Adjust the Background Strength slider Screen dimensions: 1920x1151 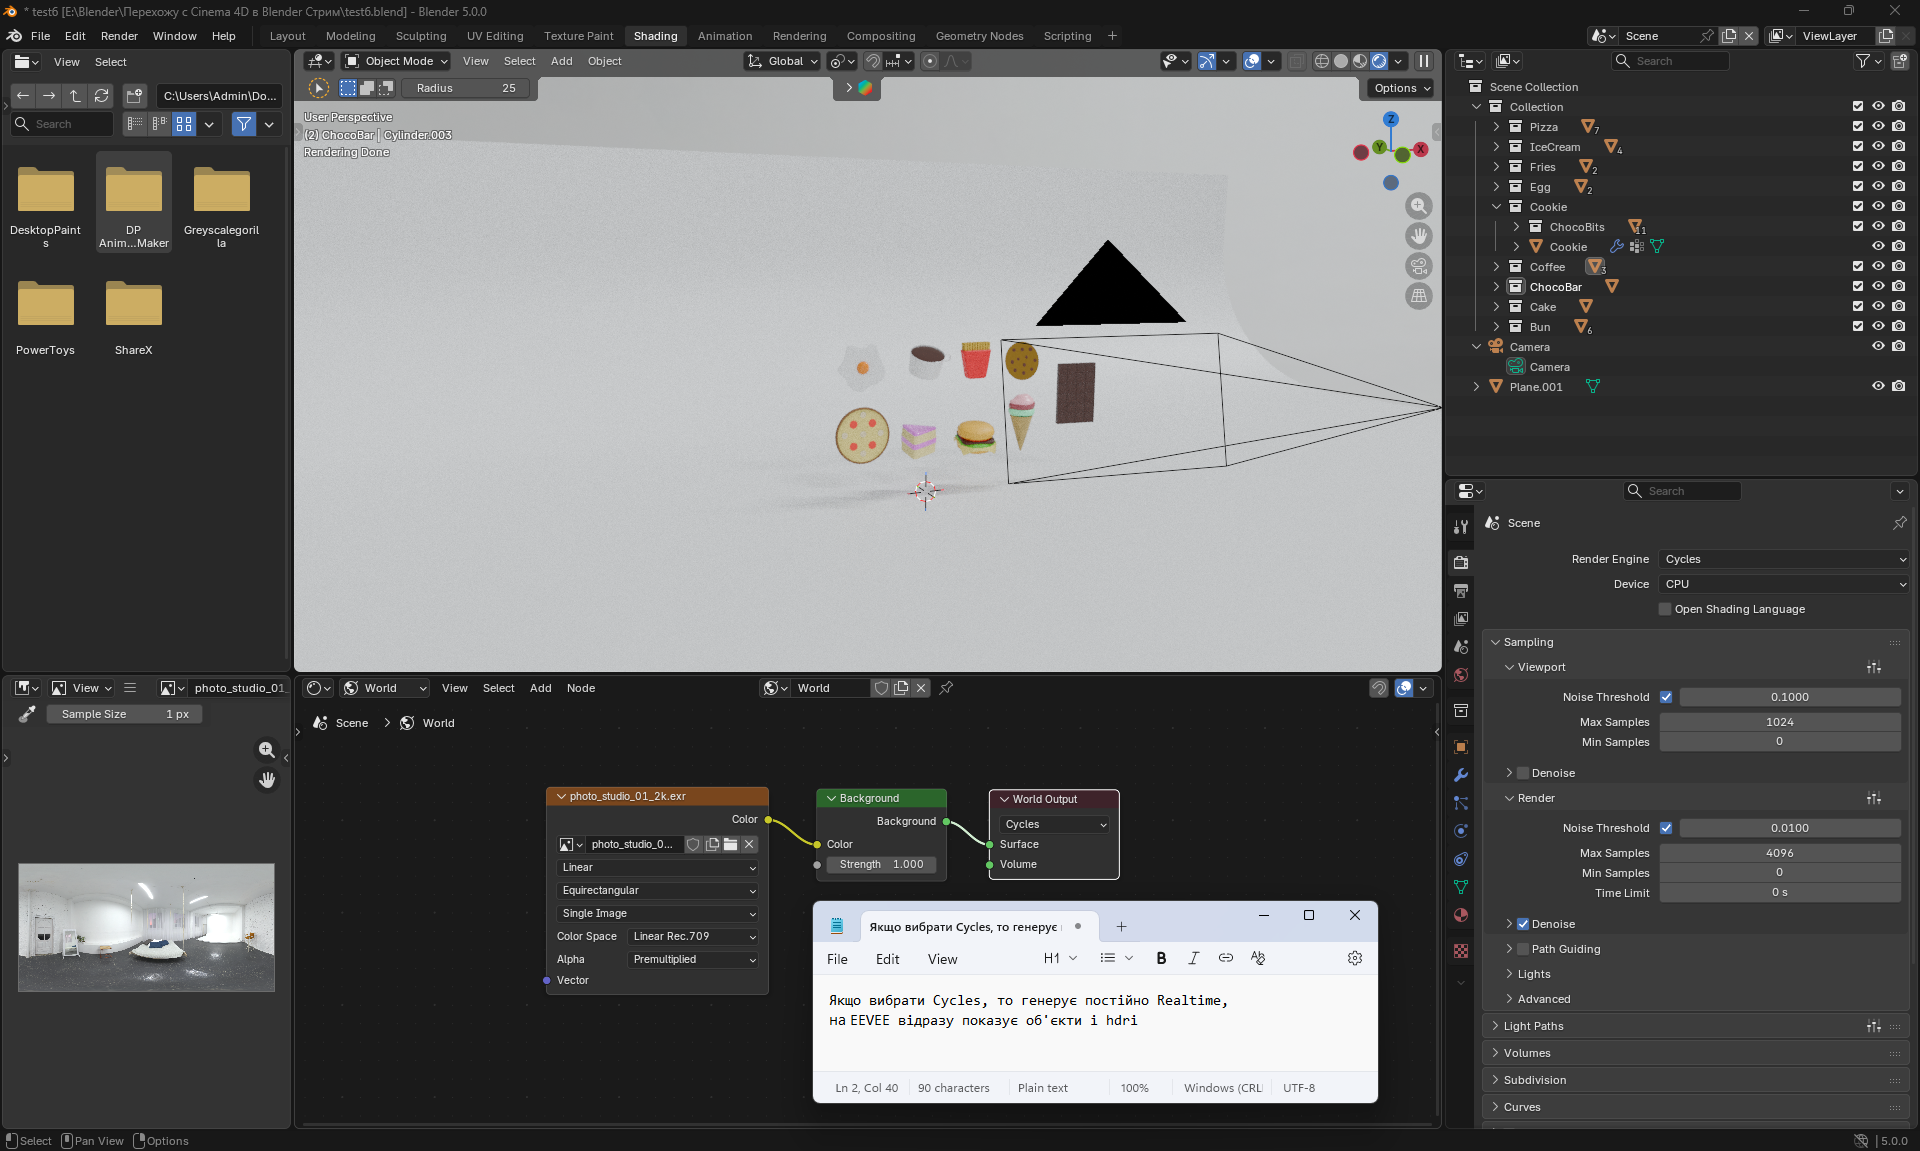(881, 864)
